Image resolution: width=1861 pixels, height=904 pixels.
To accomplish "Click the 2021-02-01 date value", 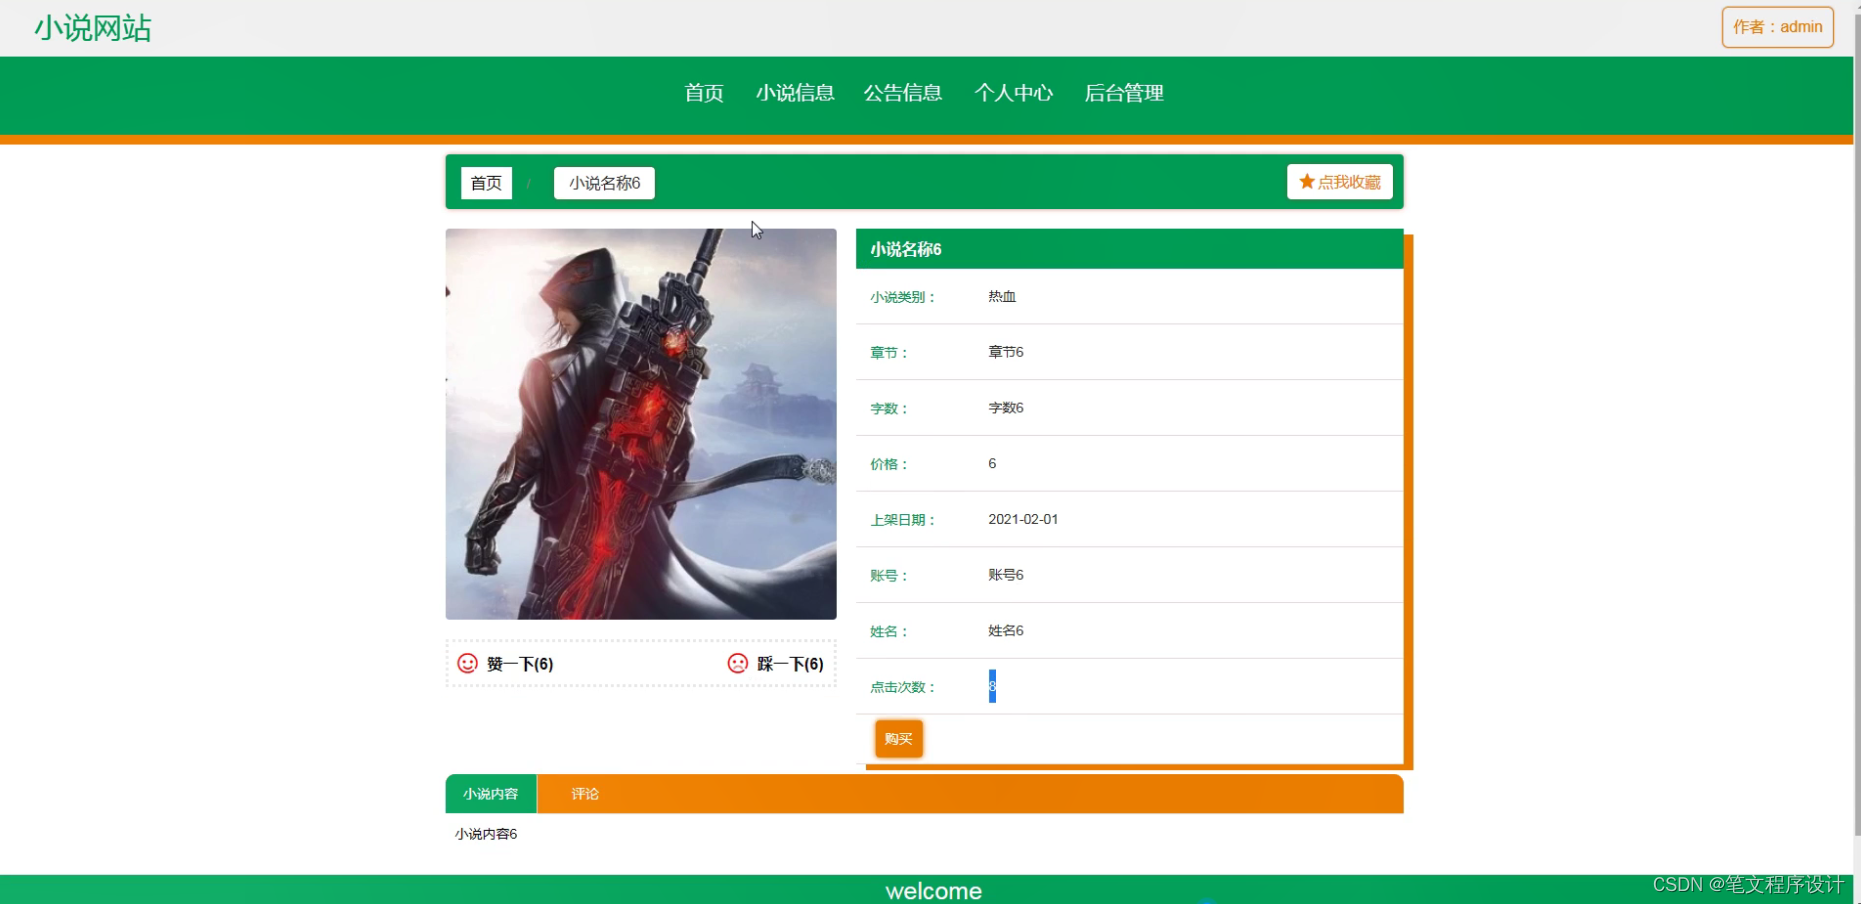I will point(1023,519).
